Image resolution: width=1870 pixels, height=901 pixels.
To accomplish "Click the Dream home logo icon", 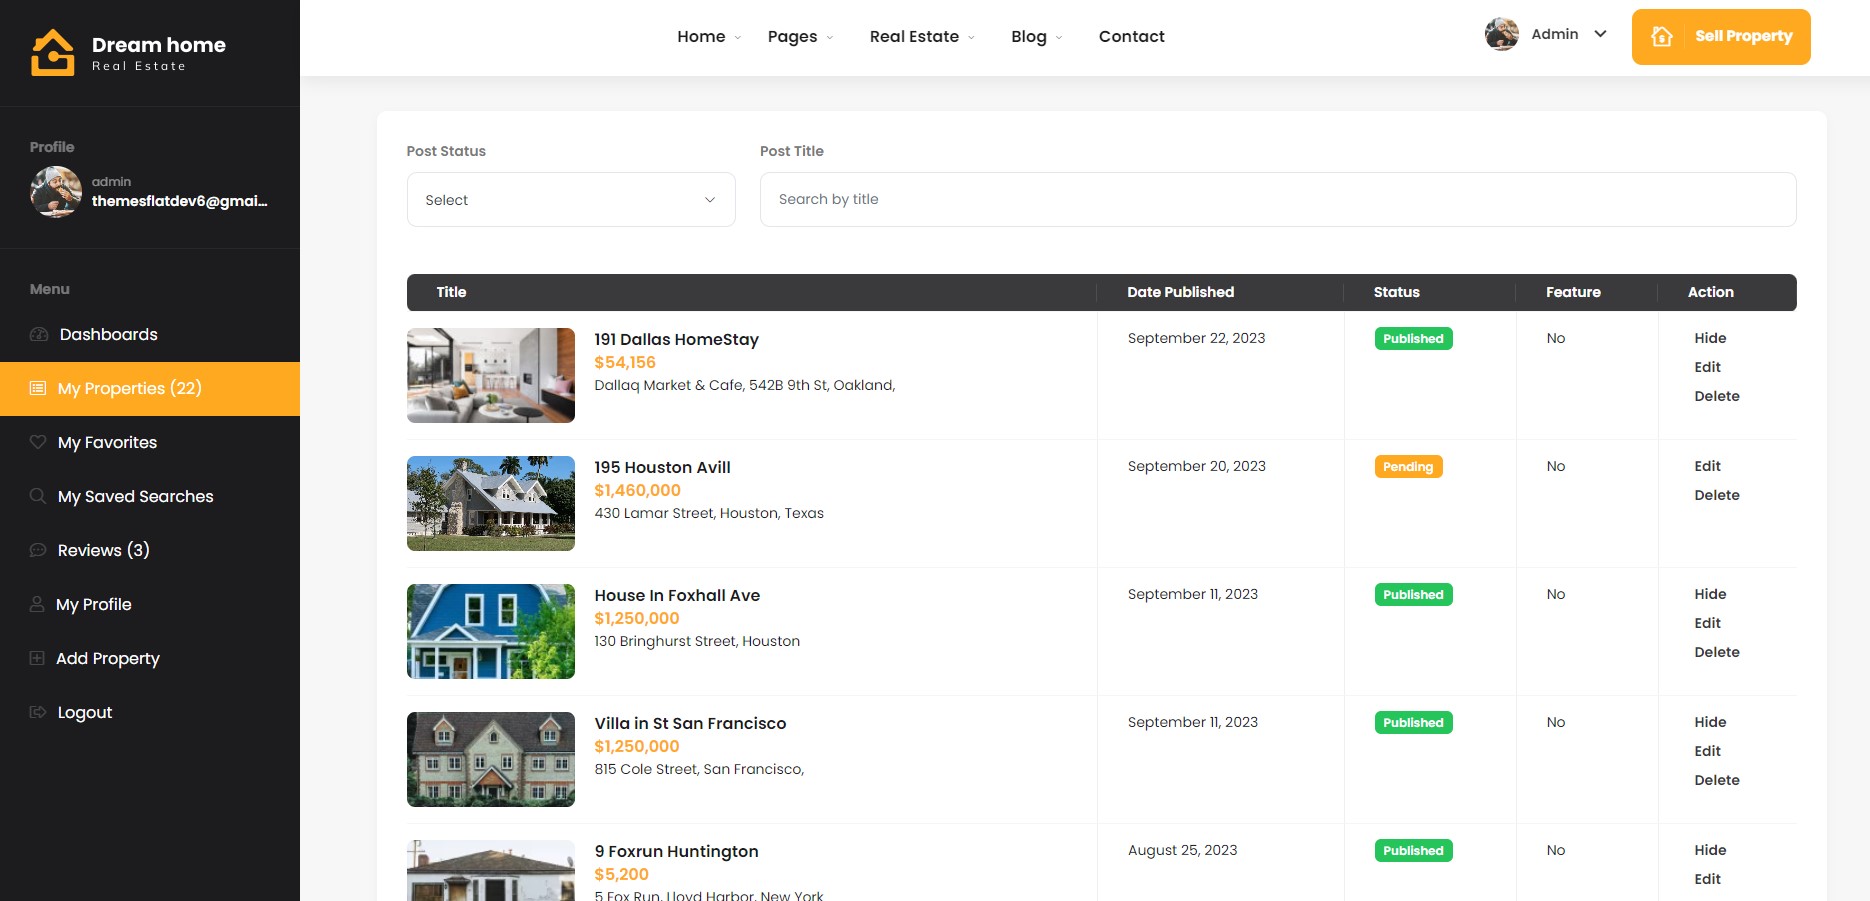I will [53, 52].
